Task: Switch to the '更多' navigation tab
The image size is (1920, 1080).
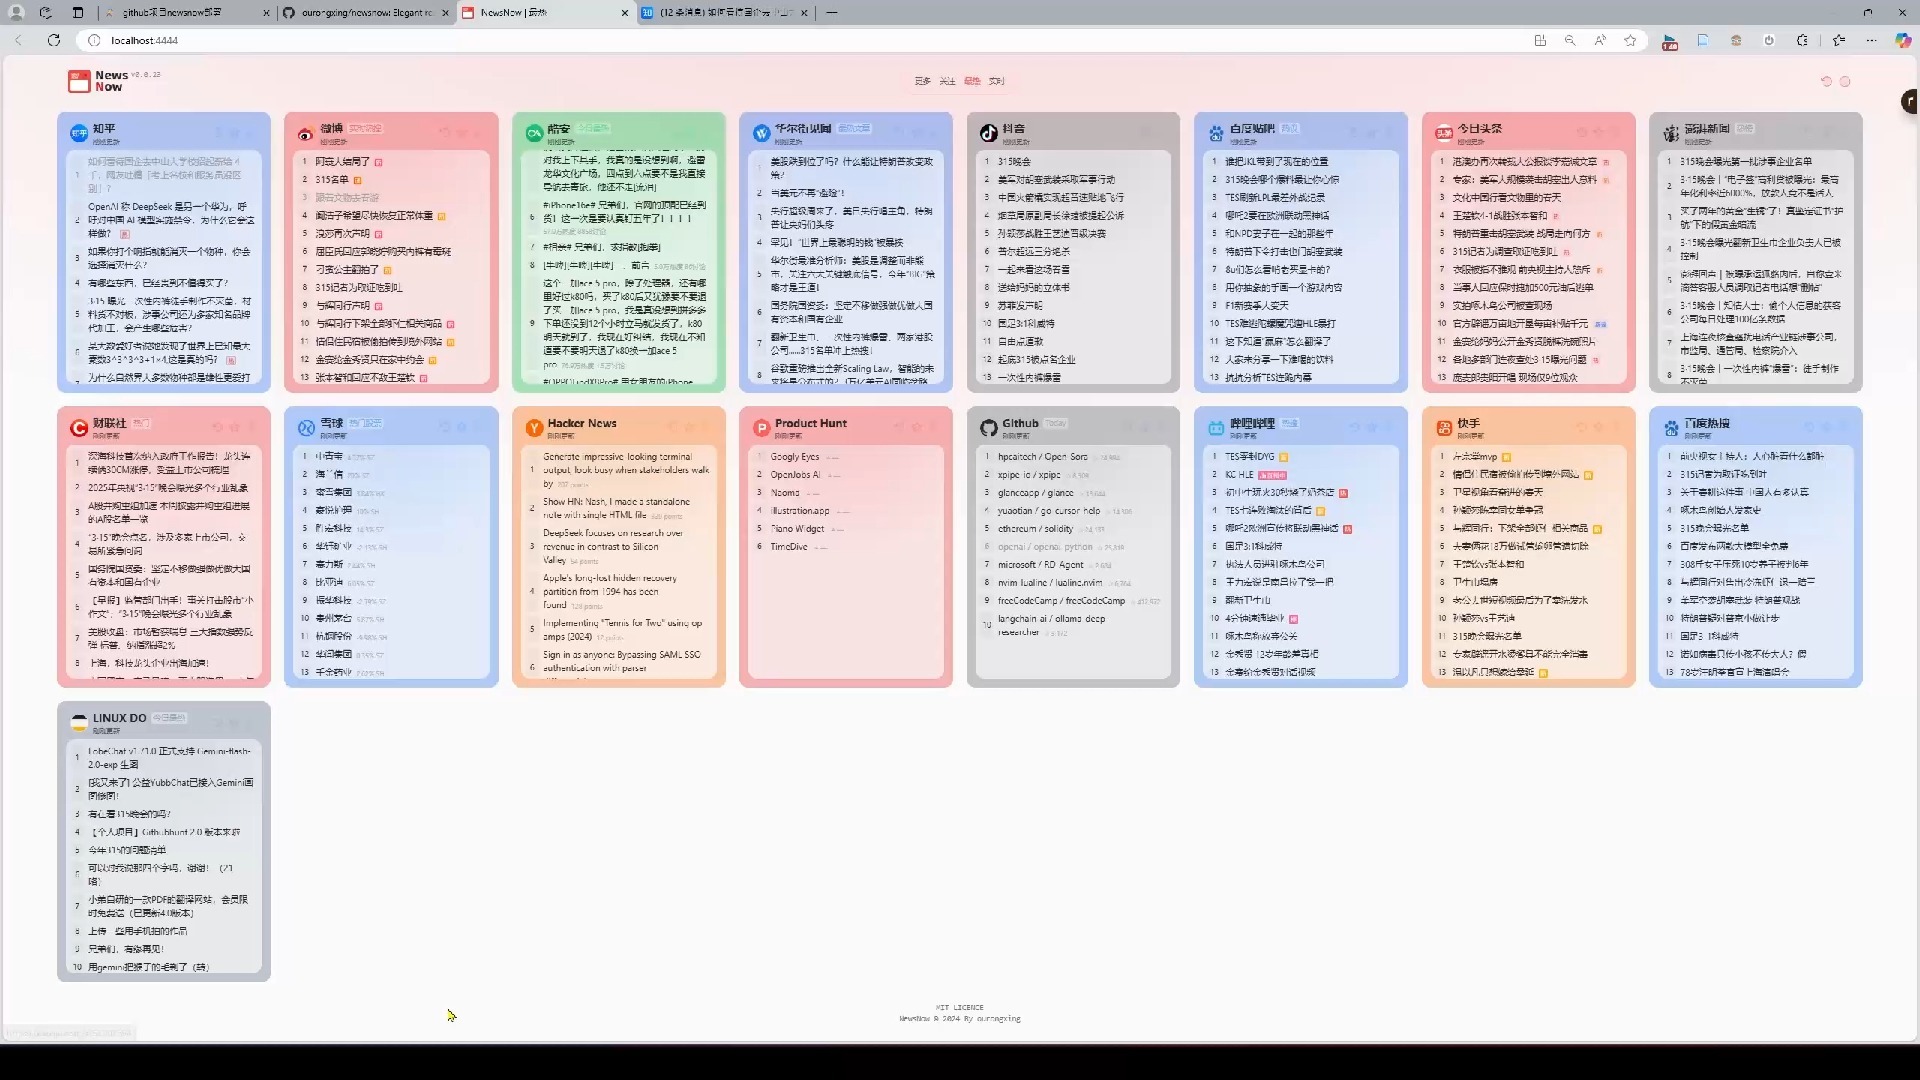Action: click(x=922, y=81)
